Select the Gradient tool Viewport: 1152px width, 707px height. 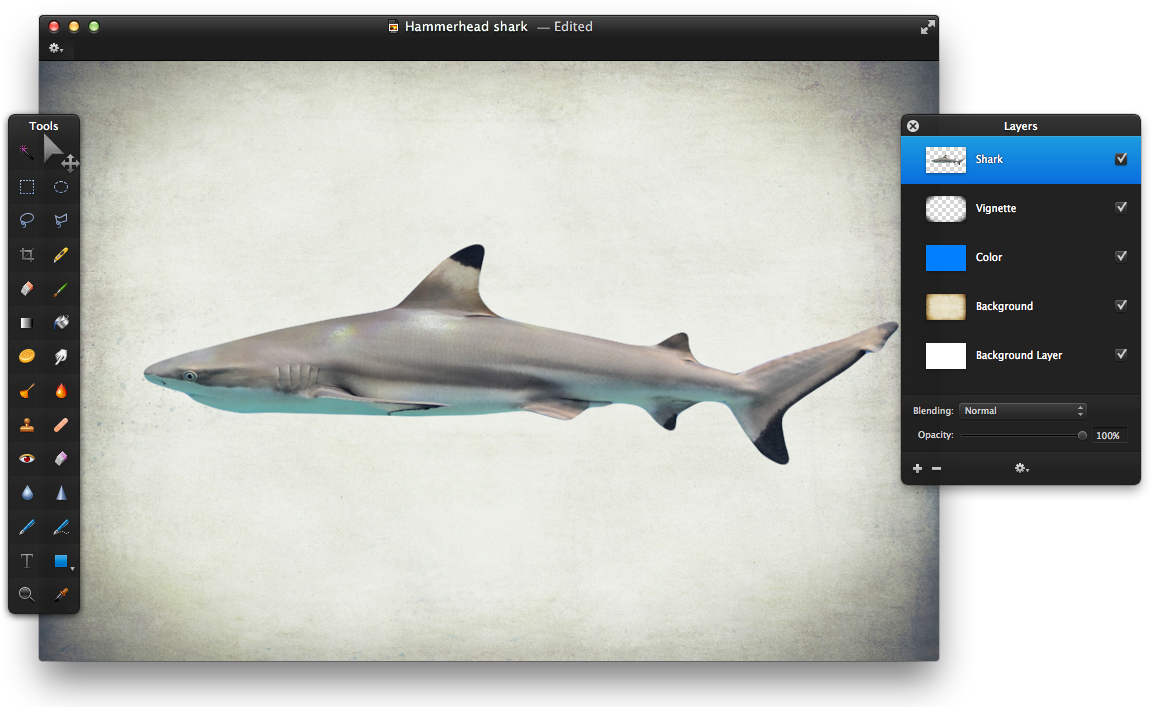(x=26, y=323)
